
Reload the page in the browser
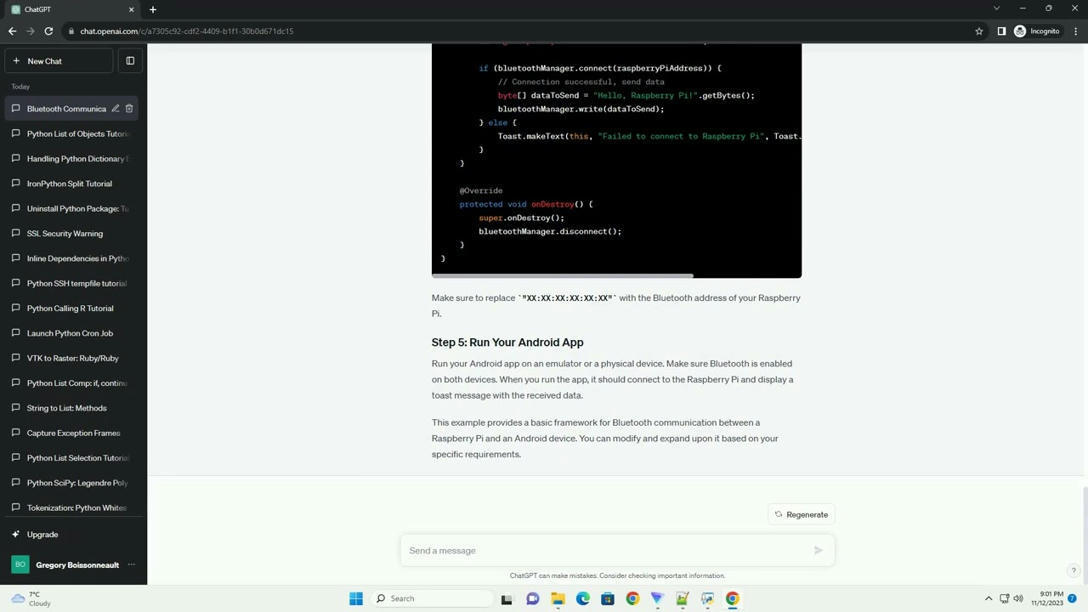click(x=48, y=31)
